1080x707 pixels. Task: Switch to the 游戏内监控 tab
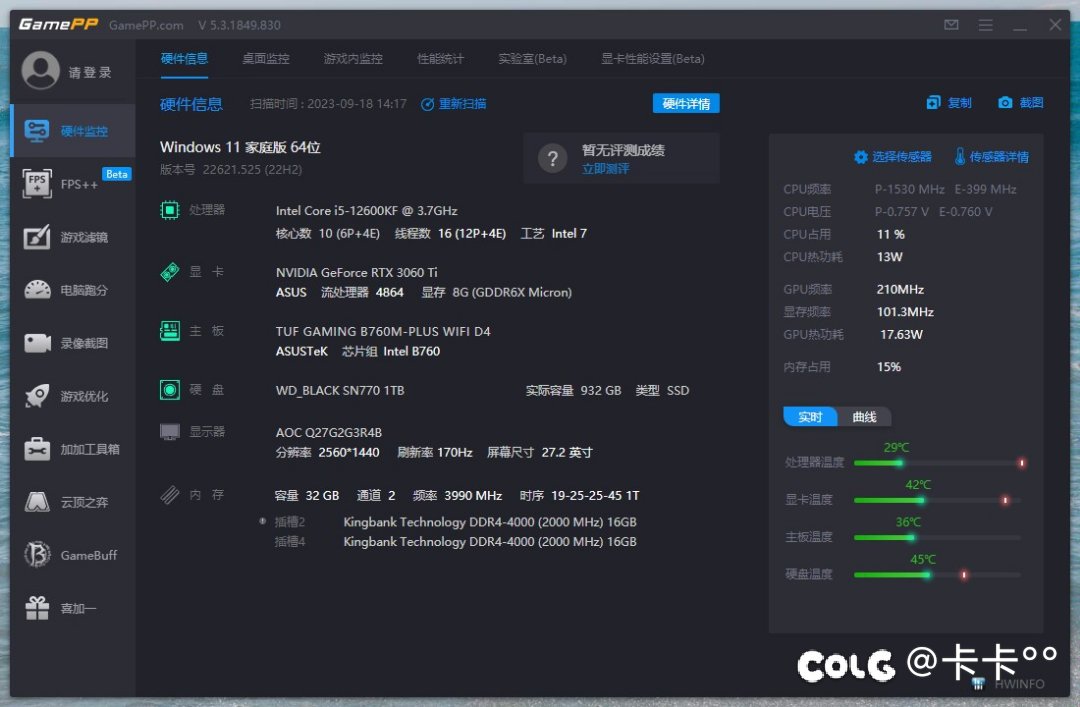353,59
